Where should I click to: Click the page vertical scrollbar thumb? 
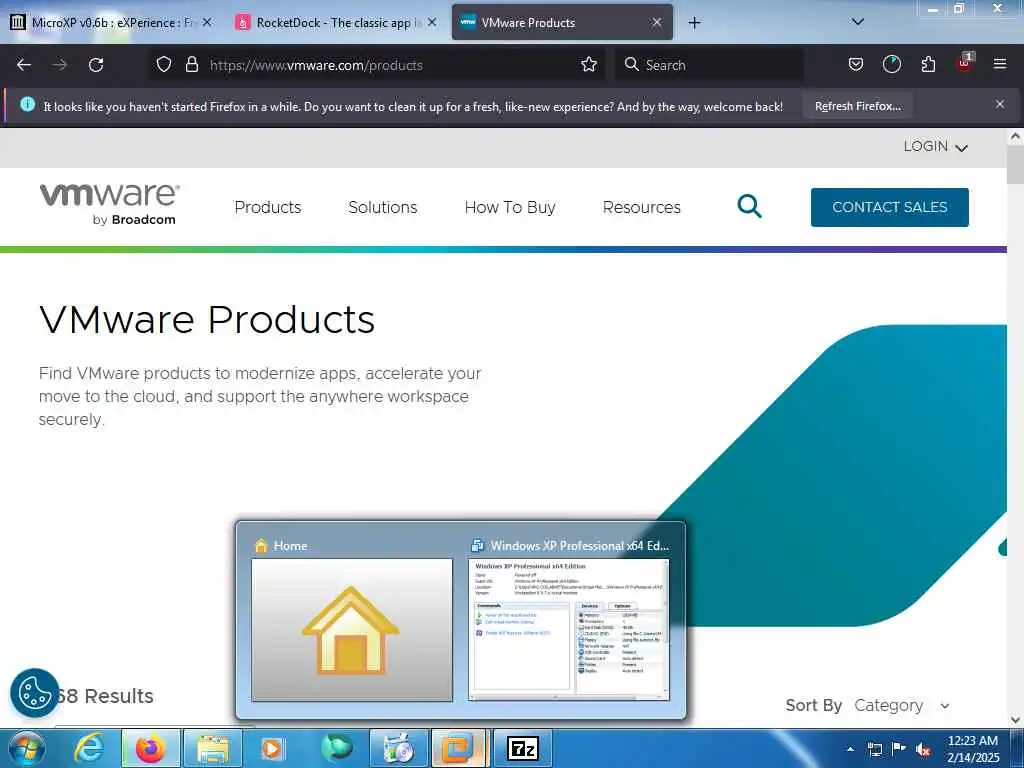pos(1015,165)
